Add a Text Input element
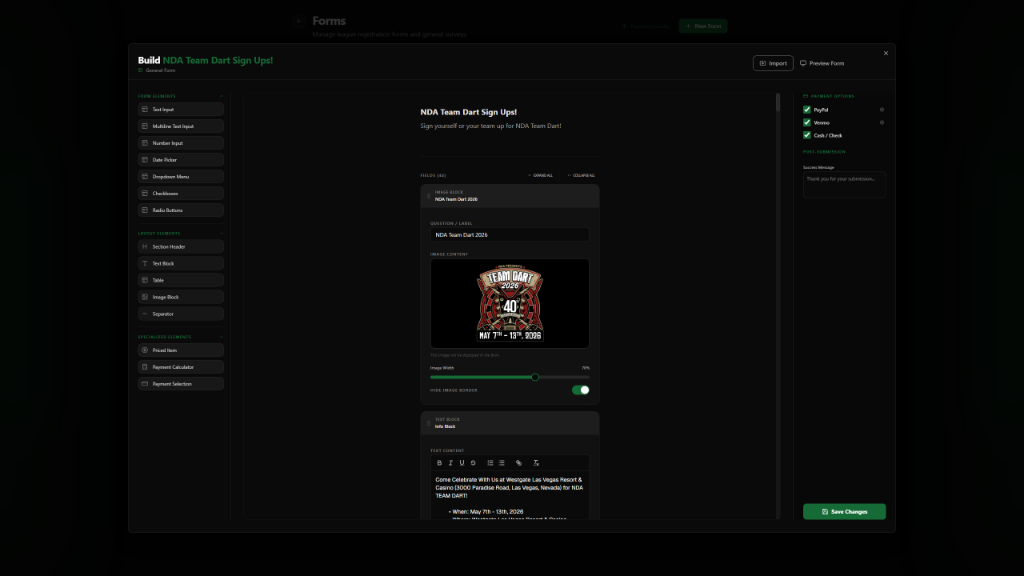 180,109
